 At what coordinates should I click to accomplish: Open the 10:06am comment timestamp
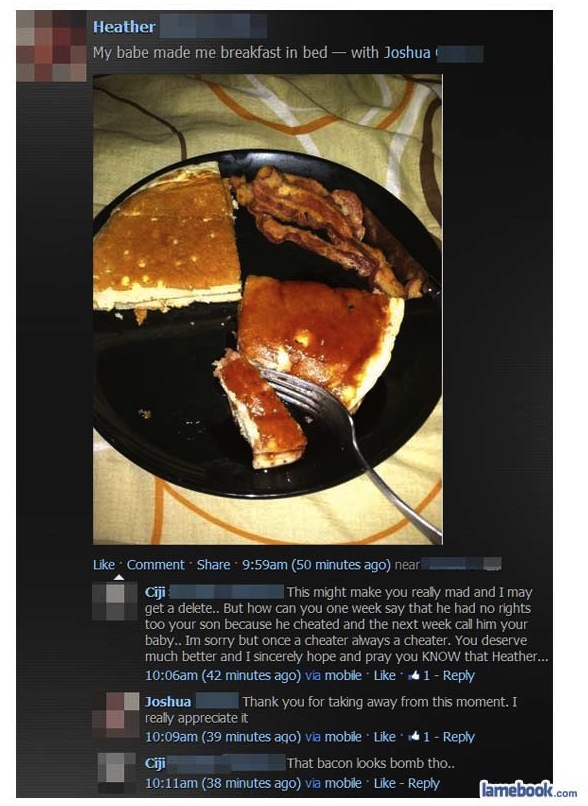pos(223,675)
